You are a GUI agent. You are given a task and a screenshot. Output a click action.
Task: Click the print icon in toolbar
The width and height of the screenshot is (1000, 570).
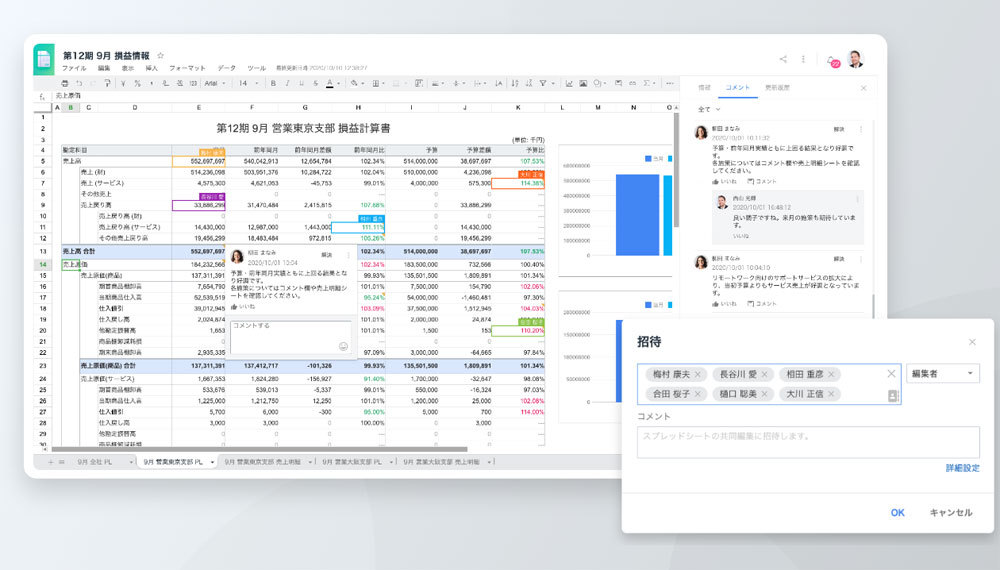pyautogui.click(x=64, y=84)
